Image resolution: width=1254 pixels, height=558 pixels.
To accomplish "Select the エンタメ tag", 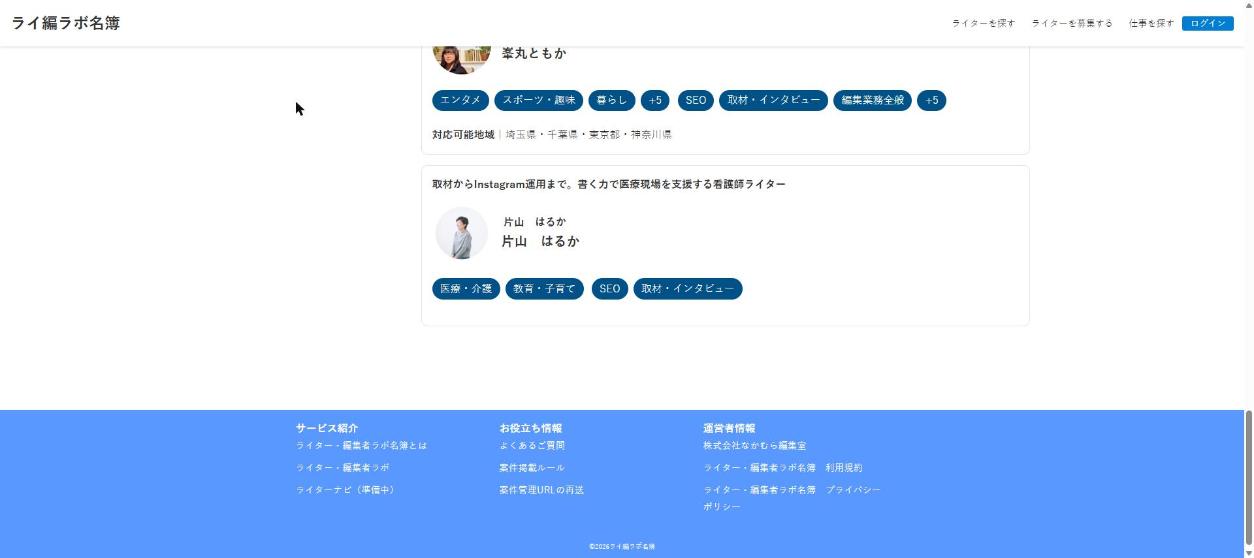I will [x=460, y=100].
